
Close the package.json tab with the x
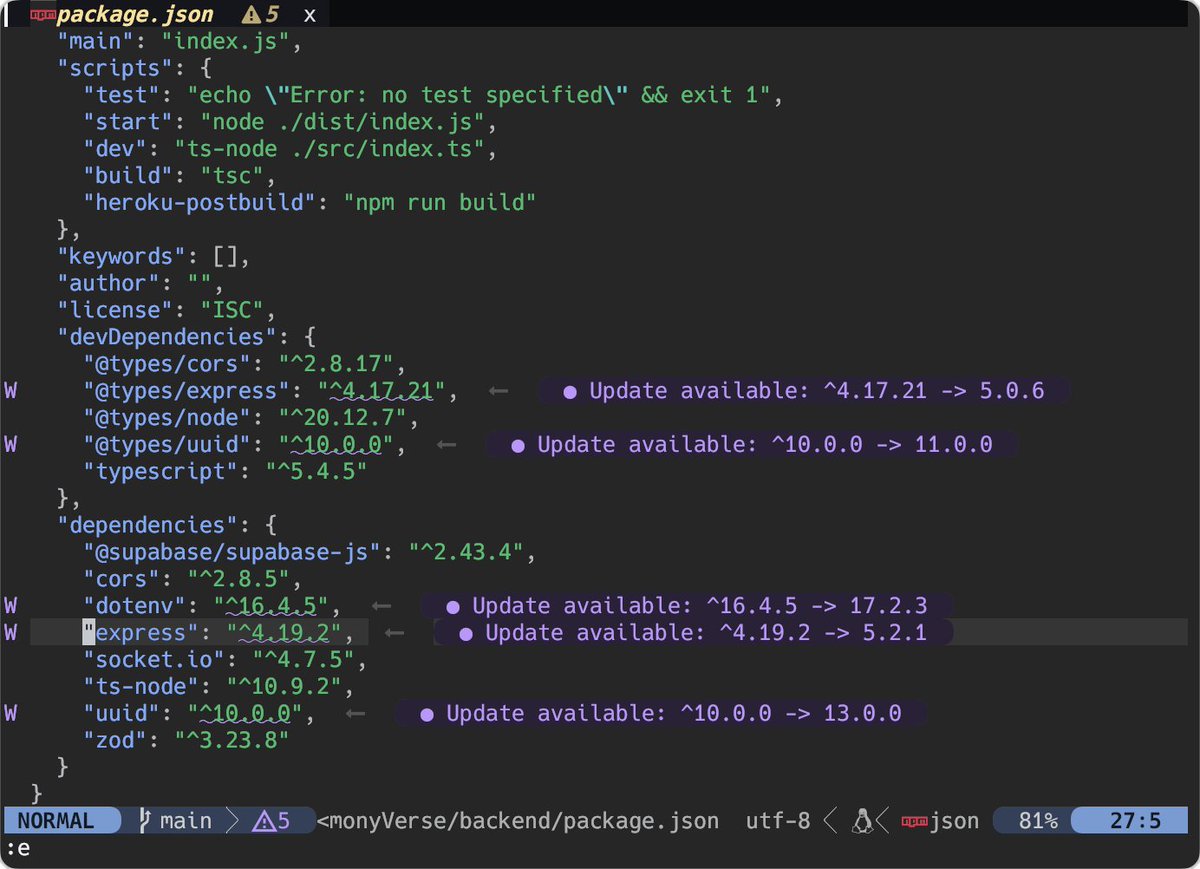coord(310,16)
